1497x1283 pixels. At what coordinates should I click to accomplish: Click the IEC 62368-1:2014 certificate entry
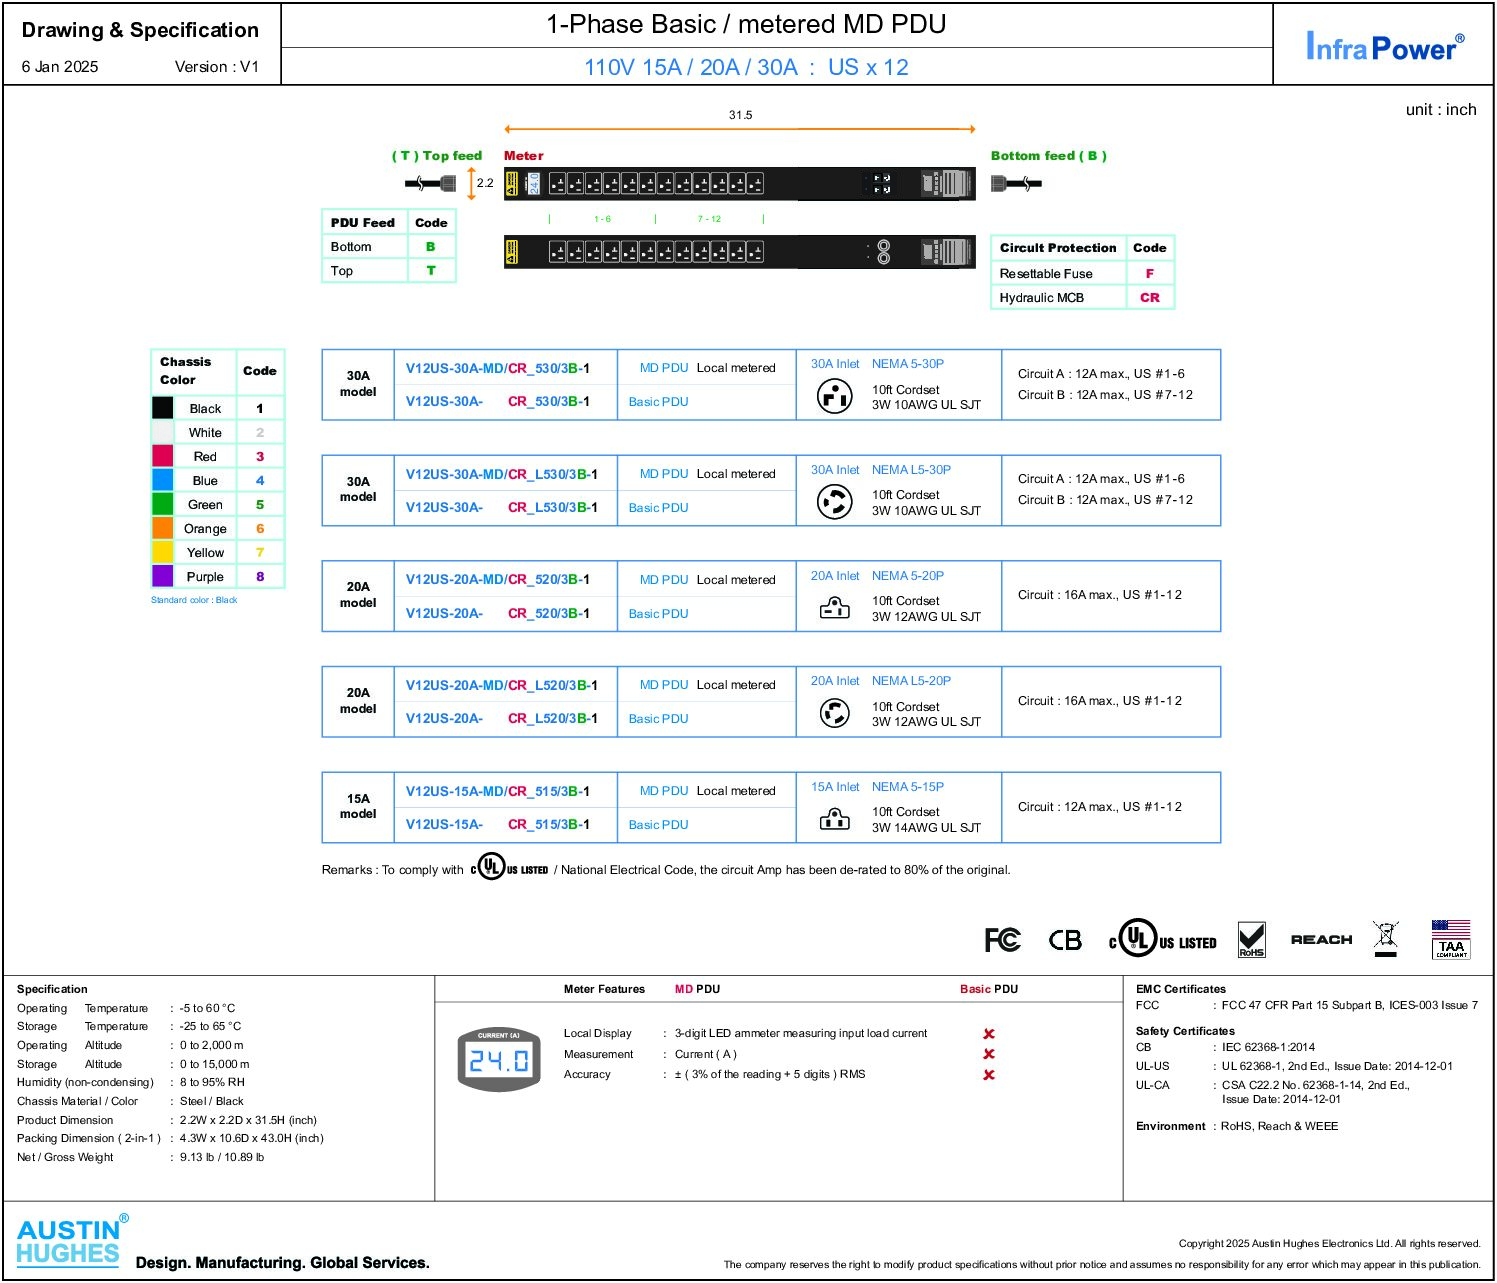coord(1268,1047)
